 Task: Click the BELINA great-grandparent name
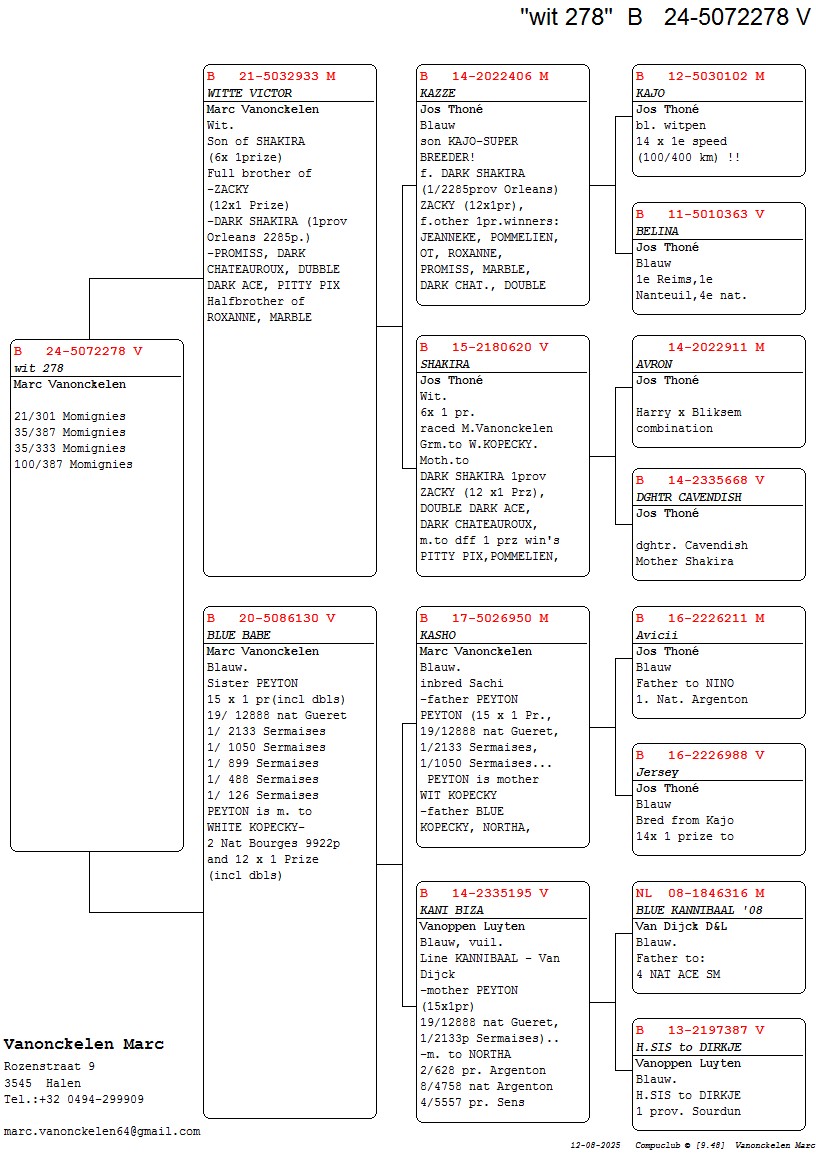tap(657, 231)
